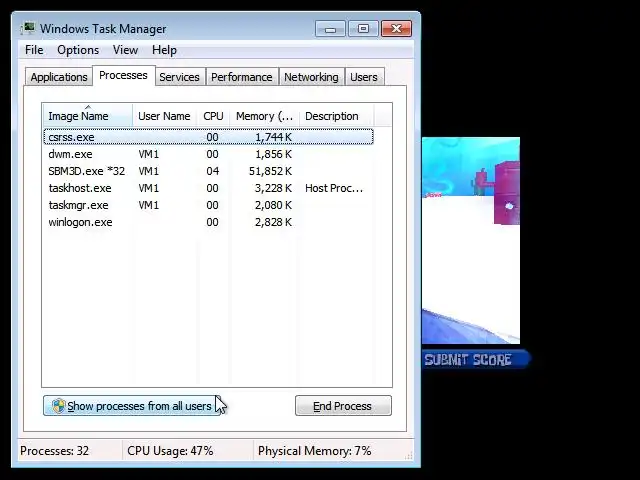The image size is (640, 480).
Task: Maximize the Task Manager window
Action: [363, 29]
